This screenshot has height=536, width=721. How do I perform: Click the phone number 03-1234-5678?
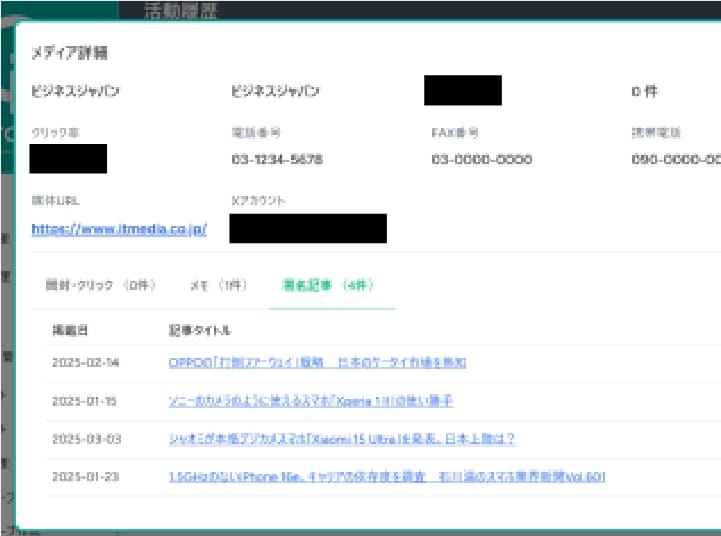pos(277,159)
